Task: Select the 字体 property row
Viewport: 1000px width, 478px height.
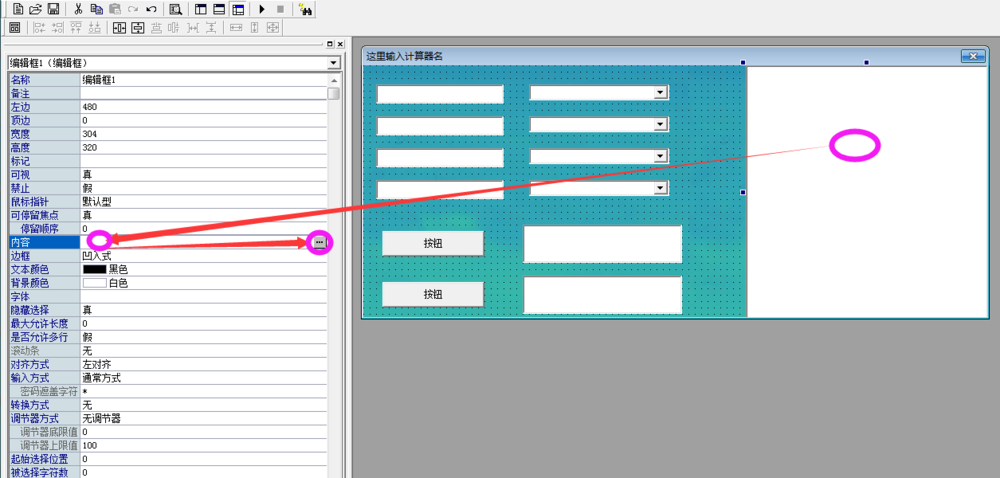Action: (168, 296)
